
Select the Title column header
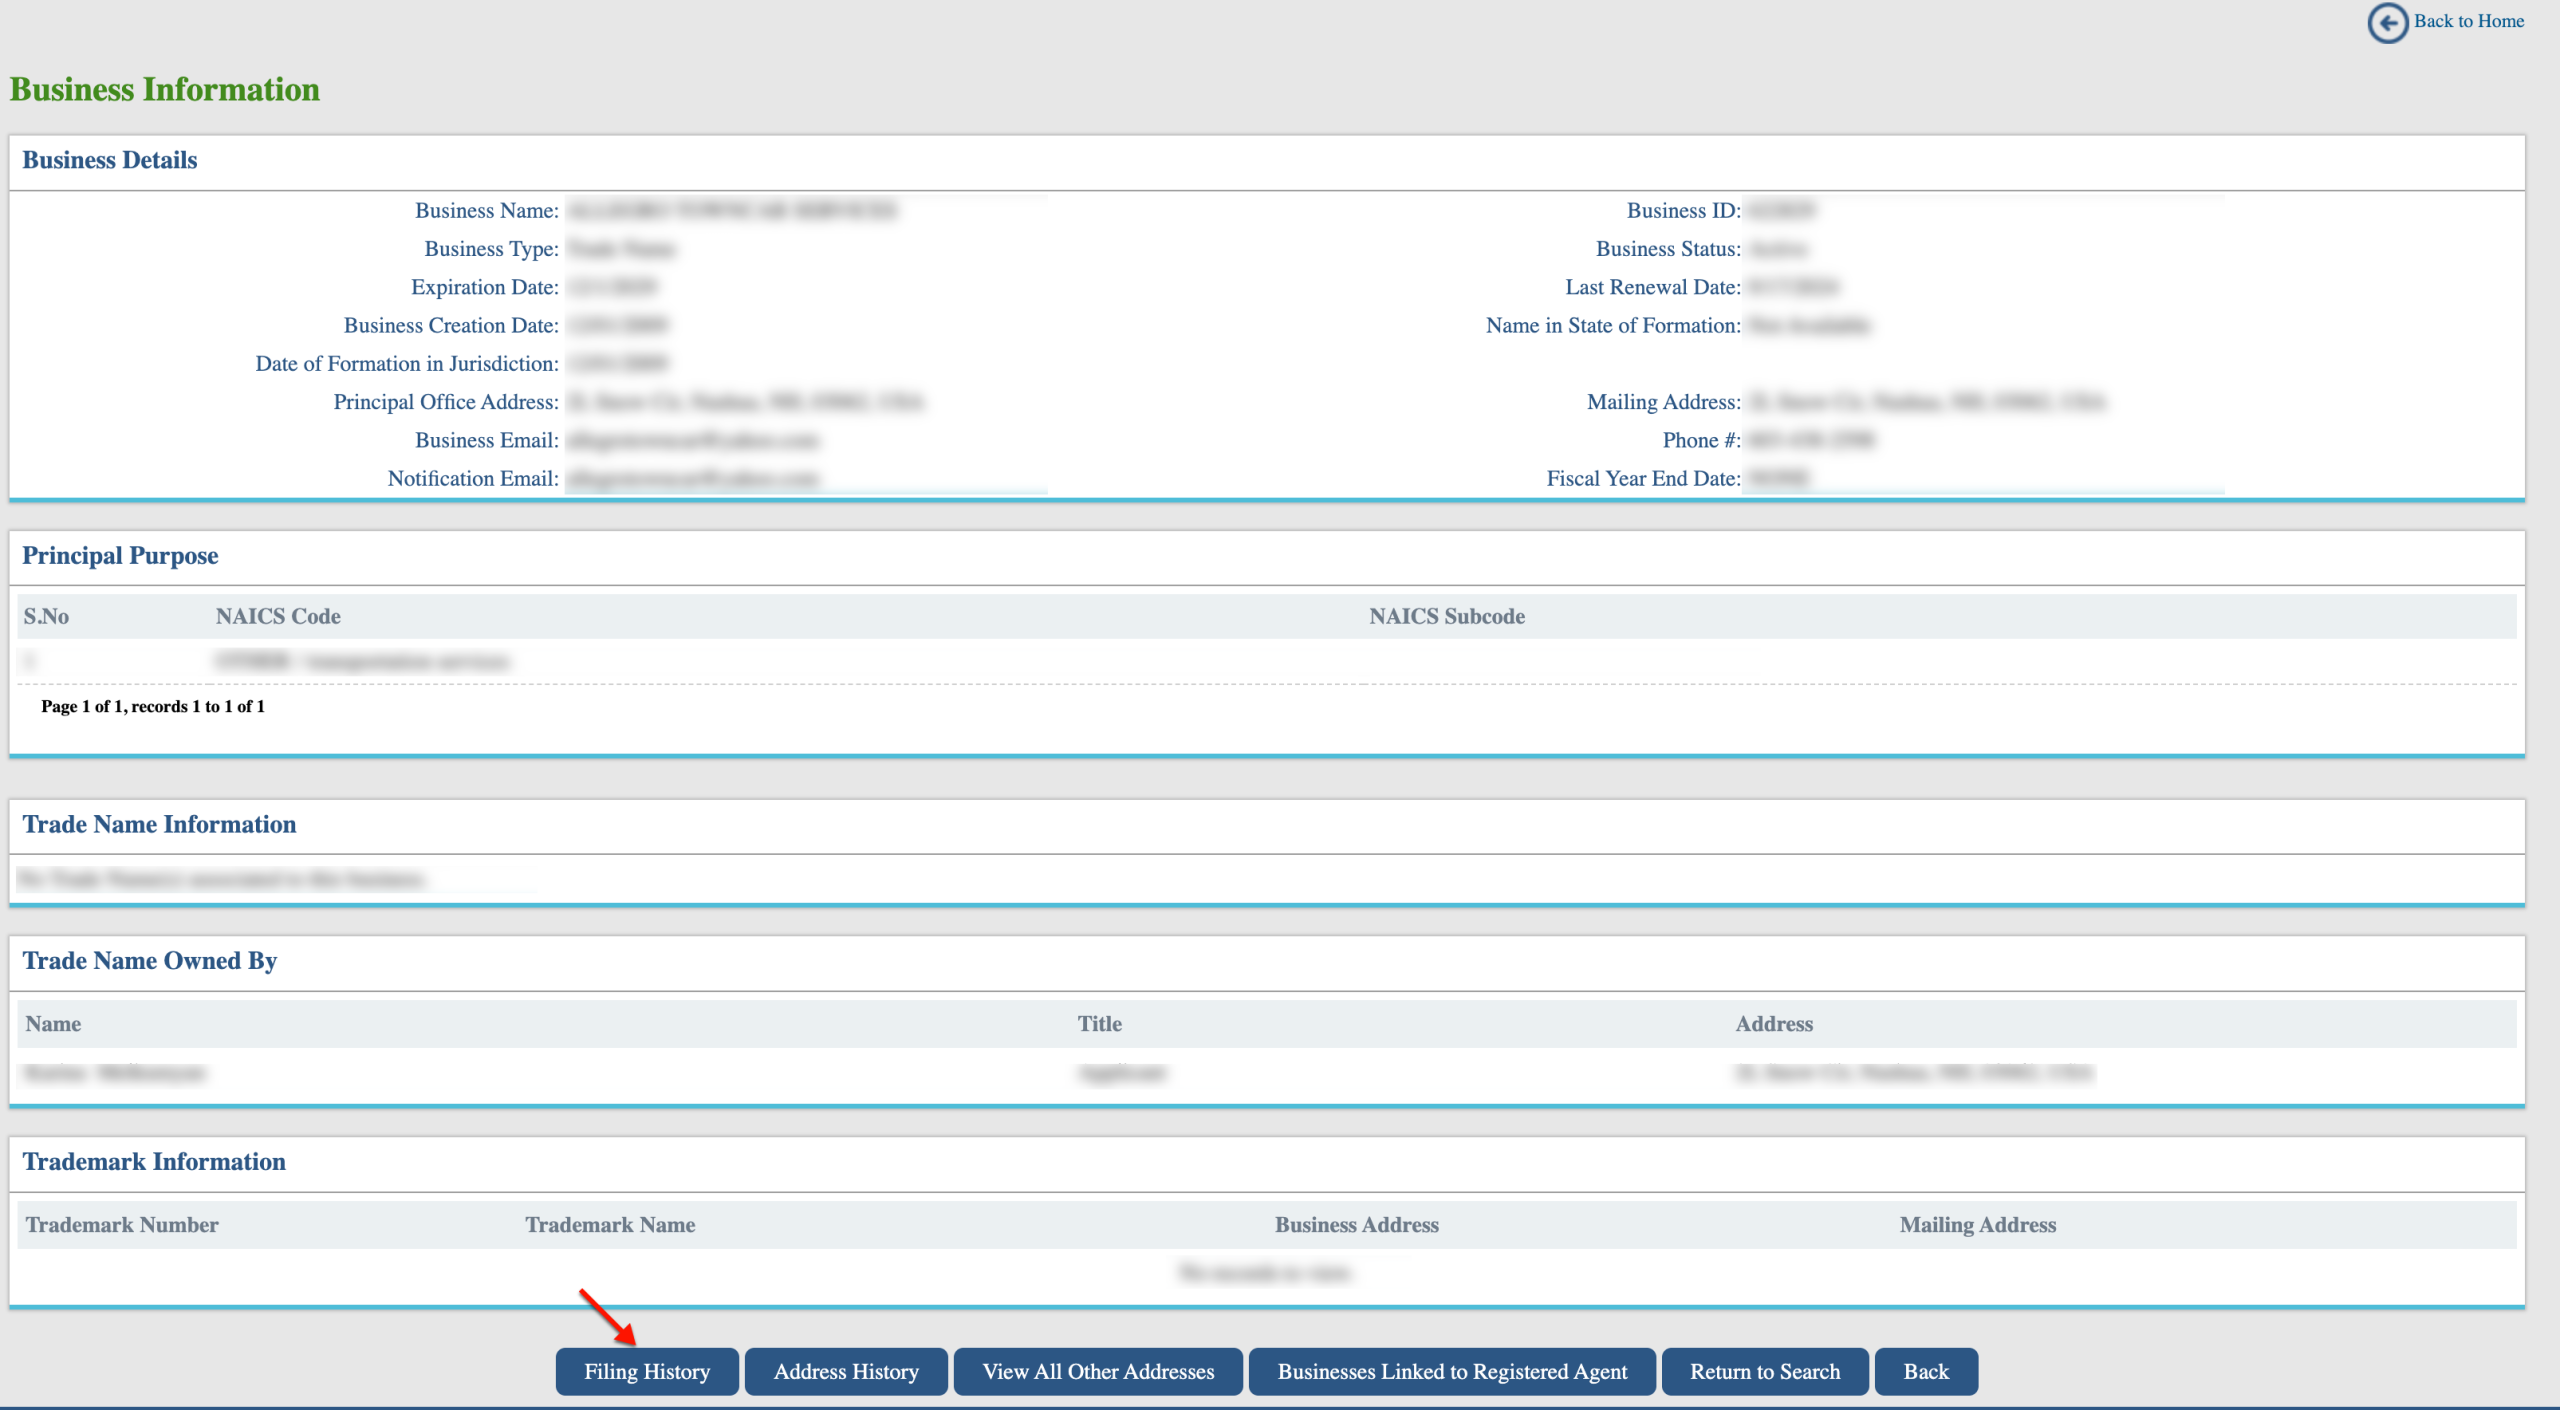1099,1023
